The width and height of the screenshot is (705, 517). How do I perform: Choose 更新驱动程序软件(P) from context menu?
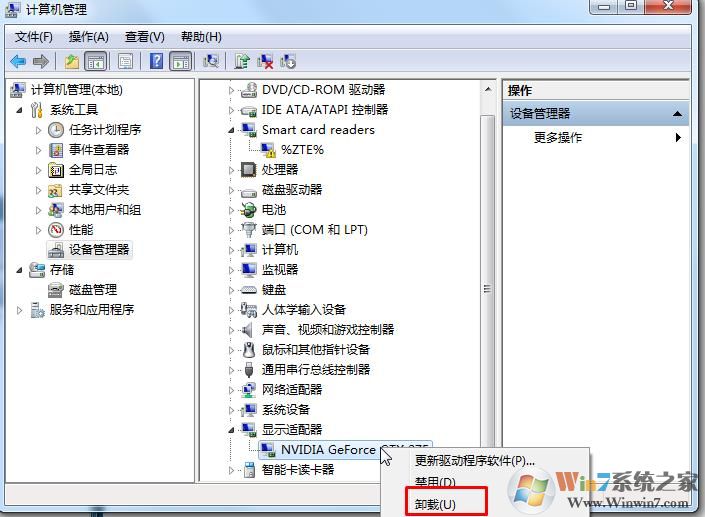click(x=475, y=460)
